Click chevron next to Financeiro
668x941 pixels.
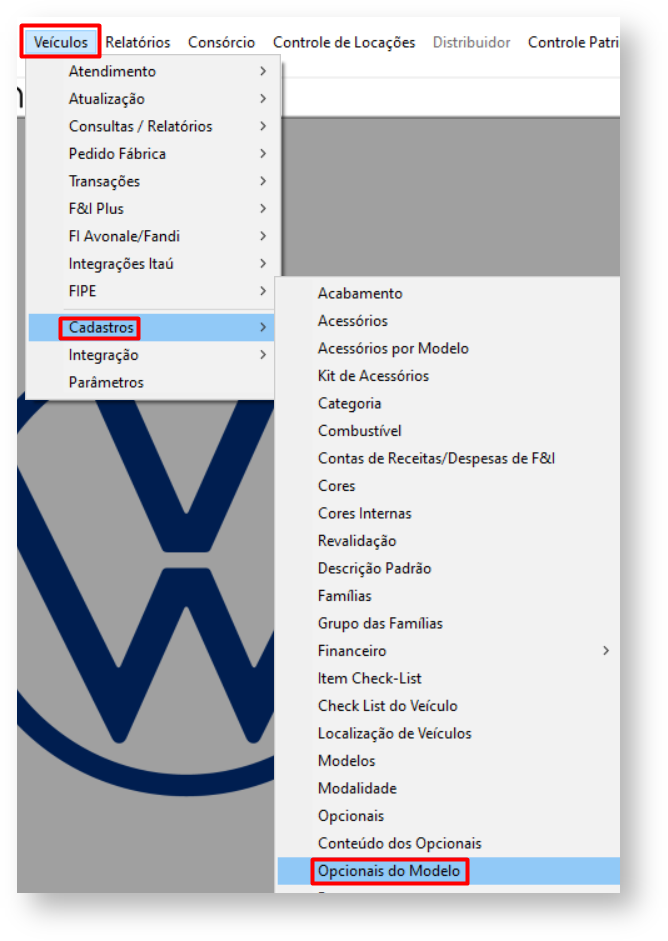click(x=606, y=651)
